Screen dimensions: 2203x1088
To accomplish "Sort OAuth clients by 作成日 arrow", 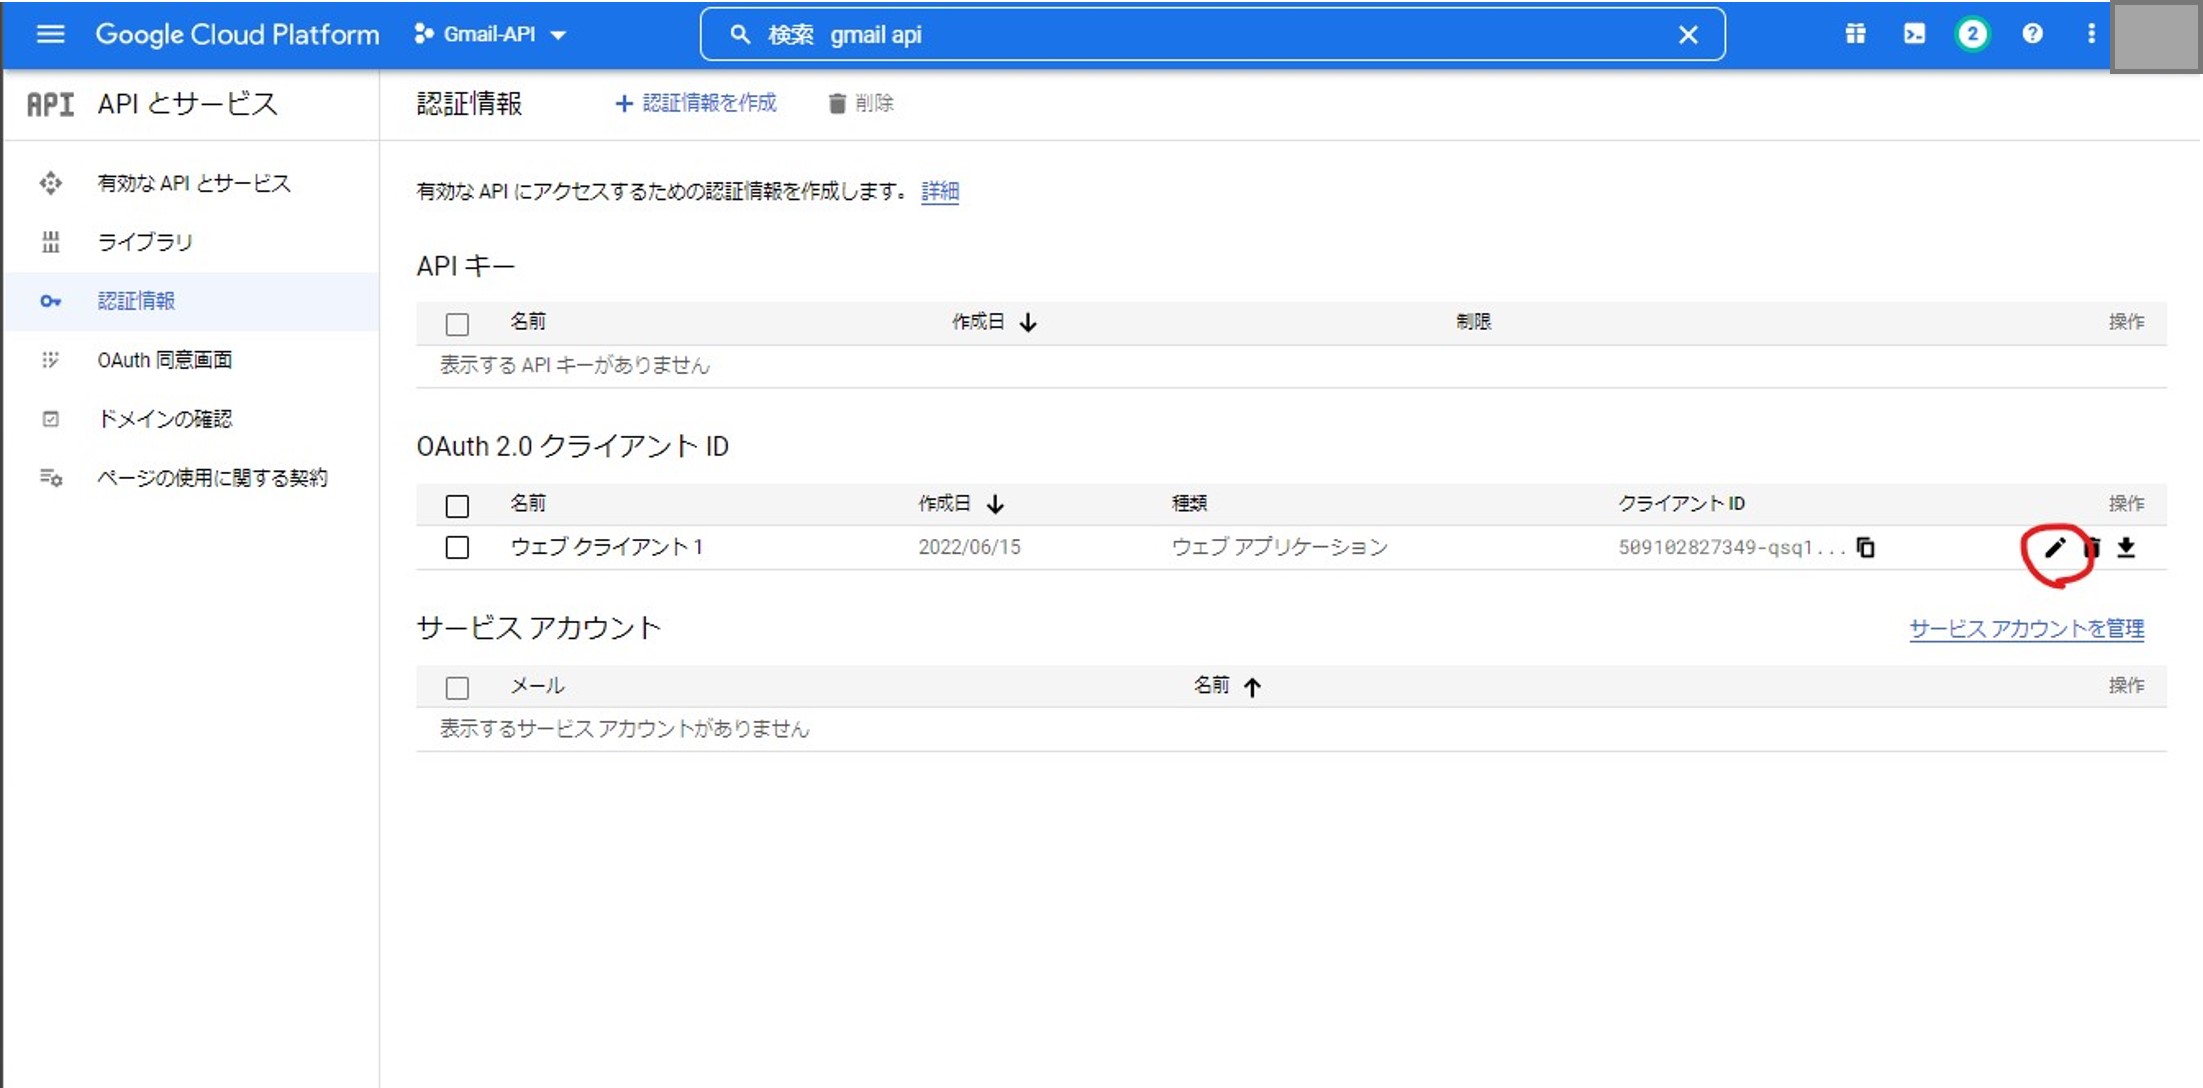I will click(995, 504).
